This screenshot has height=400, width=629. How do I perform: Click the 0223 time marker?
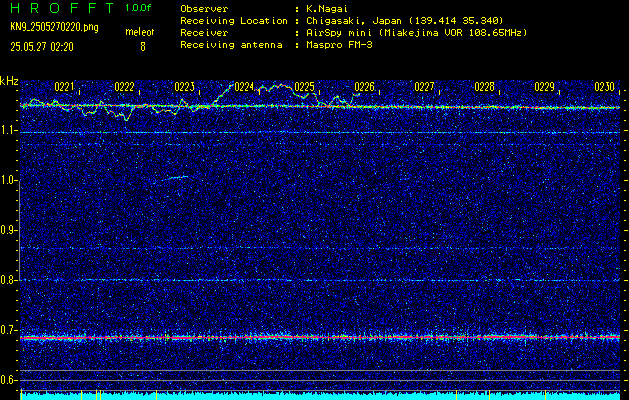tap(184, 87)
